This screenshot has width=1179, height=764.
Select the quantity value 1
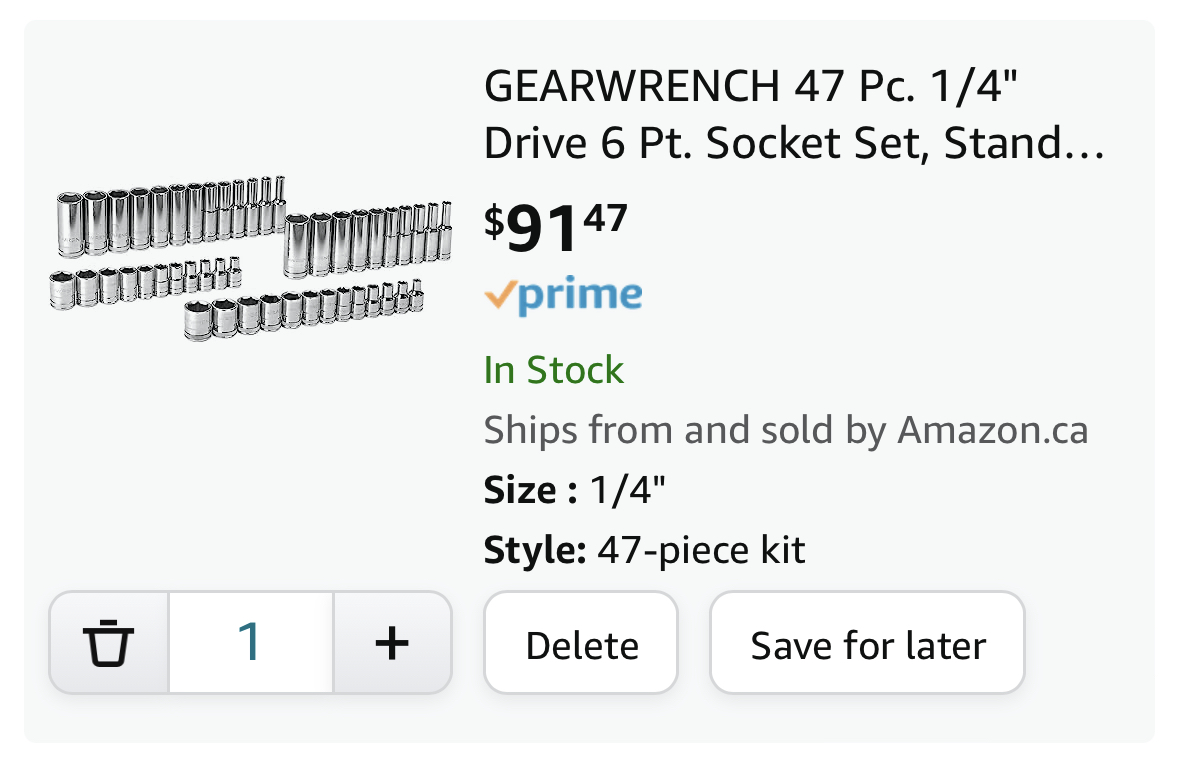point(250,643)
